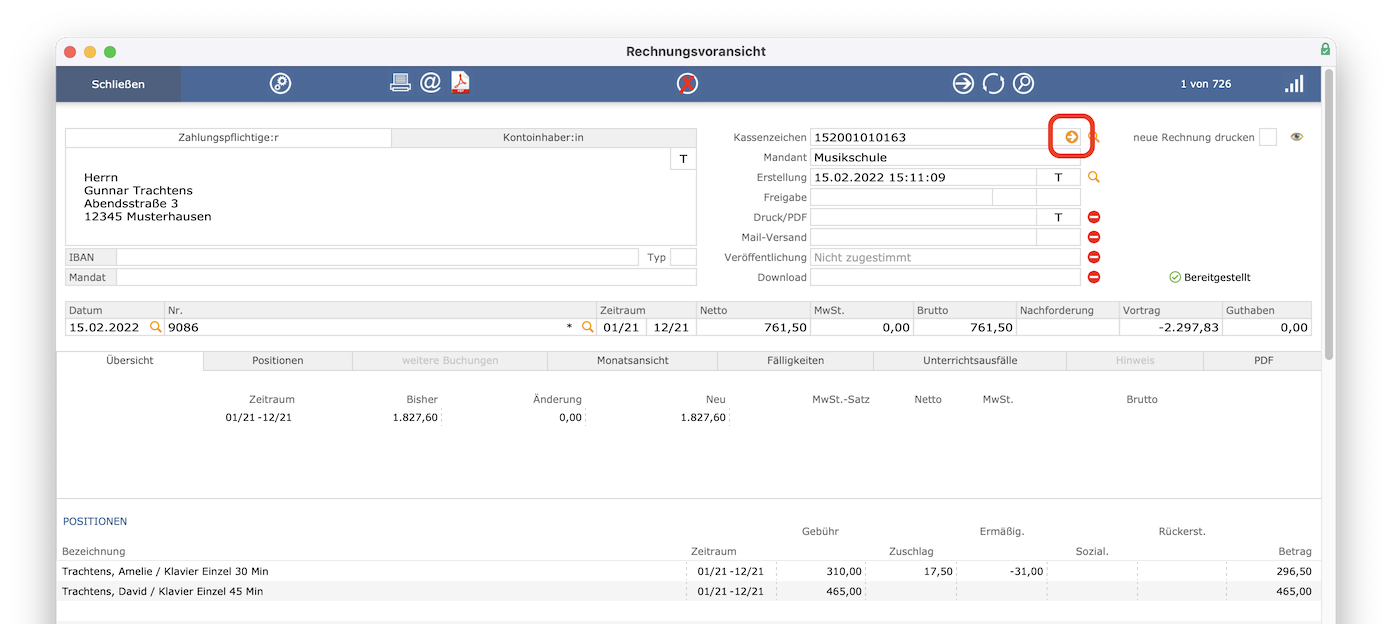1392x624 pixels.
Task: Click the circular refresh icon in toolbar
Action: (993, 84)
